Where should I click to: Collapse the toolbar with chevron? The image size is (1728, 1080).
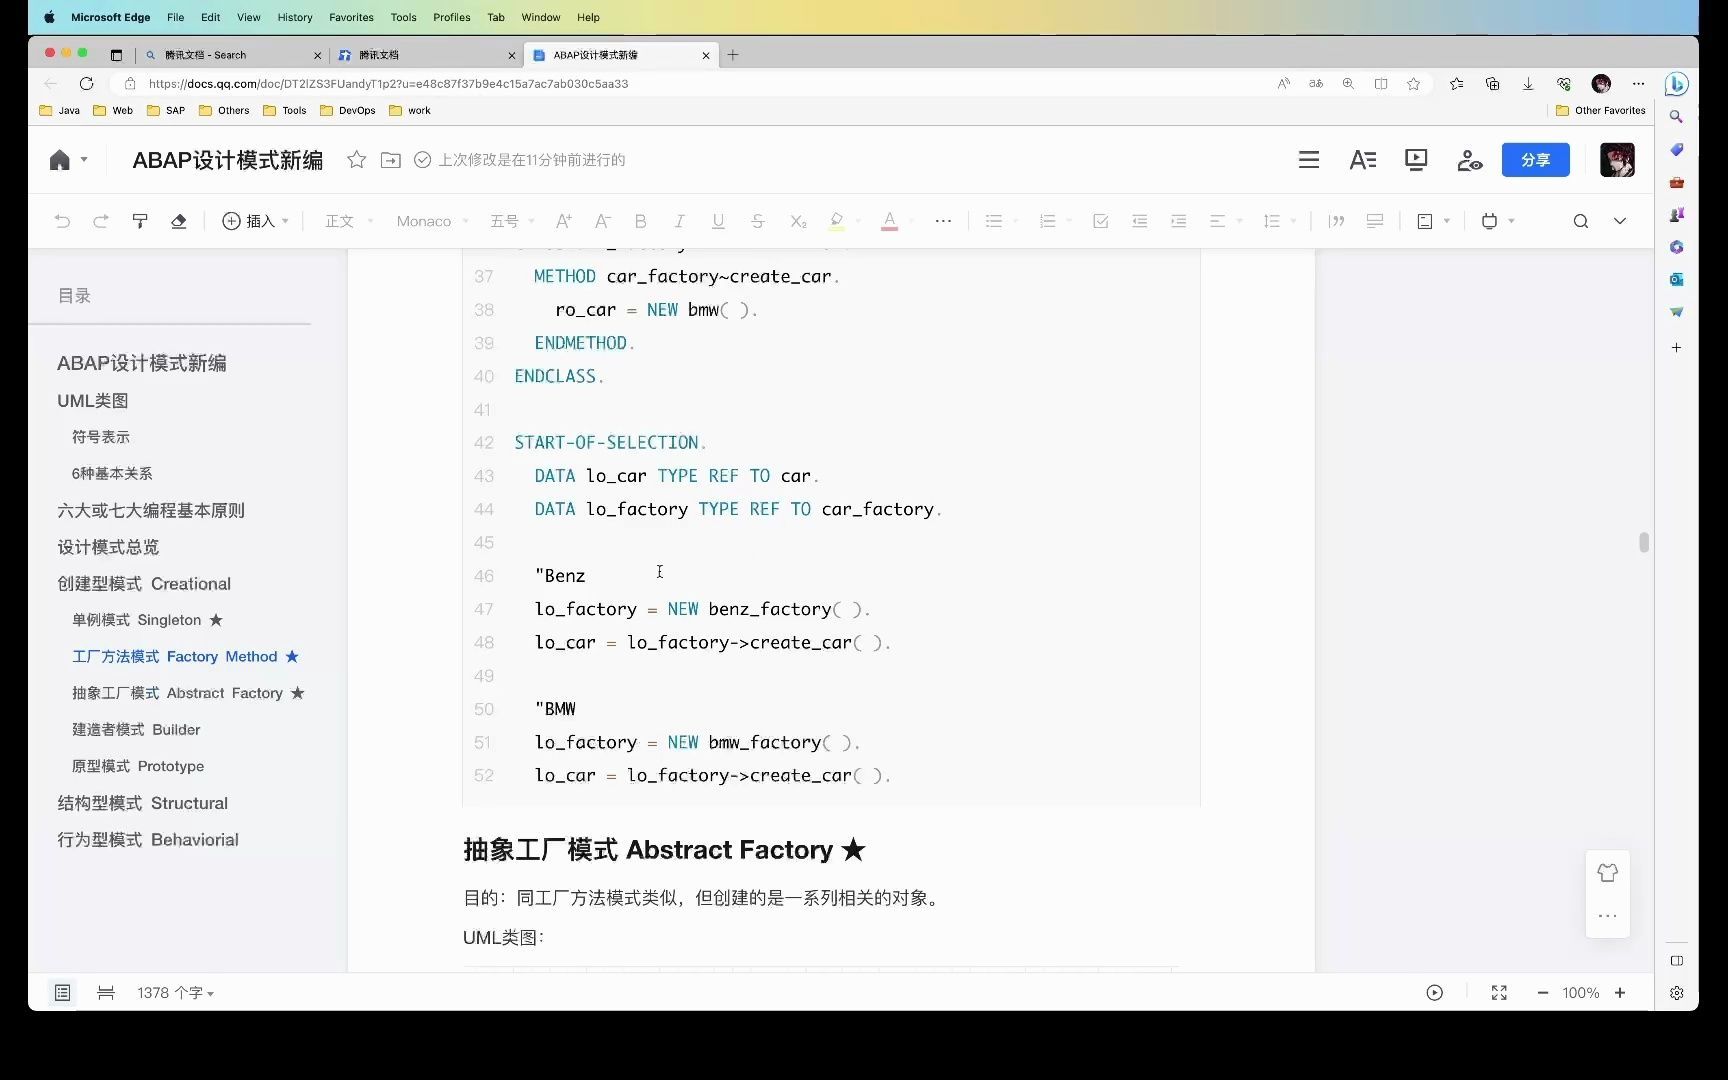point(1620,221)
